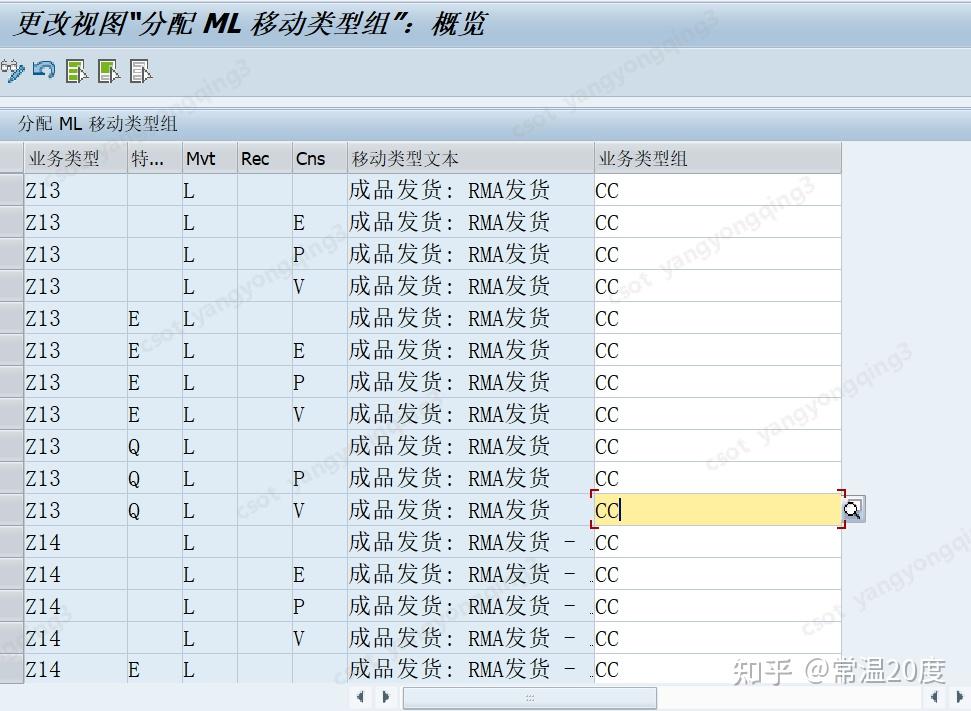Click the Select Block toolbar icon
This screenshot has height=711, width=971.
coord(106,71)
